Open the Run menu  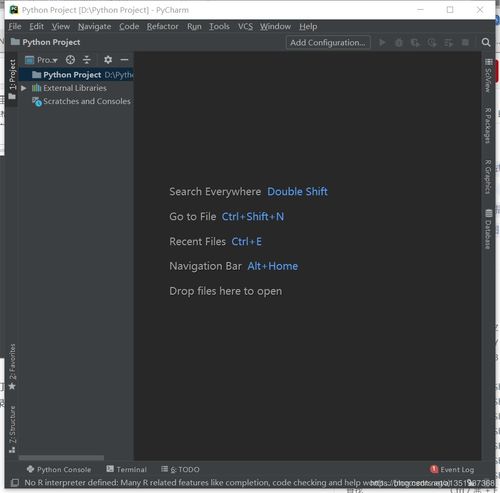pyautogui.click(x=194, y=26)
